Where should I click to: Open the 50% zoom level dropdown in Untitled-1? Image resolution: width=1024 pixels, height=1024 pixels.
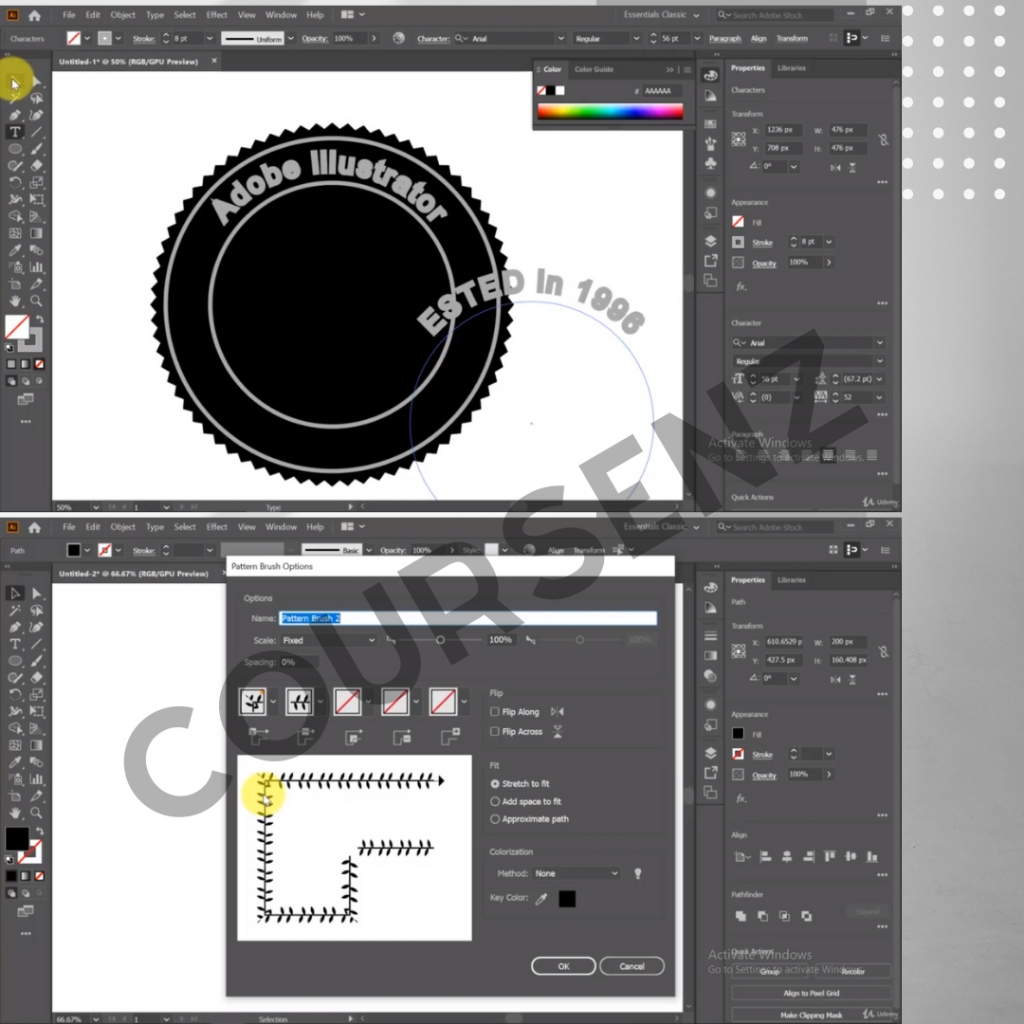pyautogui.click(x=95, y=507)
